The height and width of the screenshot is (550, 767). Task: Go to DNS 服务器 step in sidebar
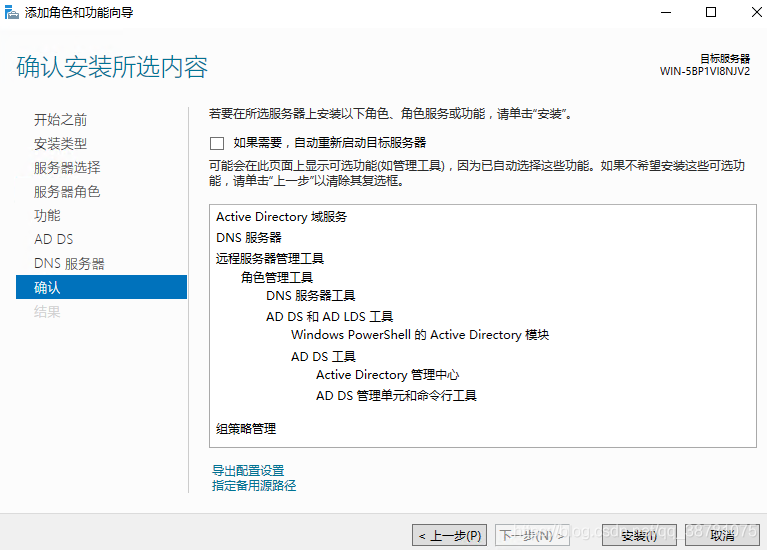click(69, 263)
